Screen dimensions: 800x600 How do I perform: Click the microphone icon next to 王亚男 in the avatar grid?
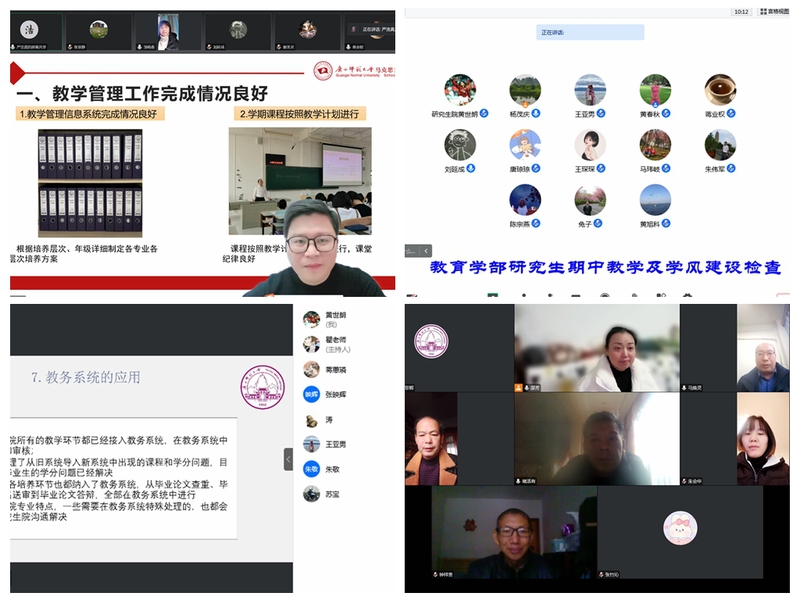(601, 113)
